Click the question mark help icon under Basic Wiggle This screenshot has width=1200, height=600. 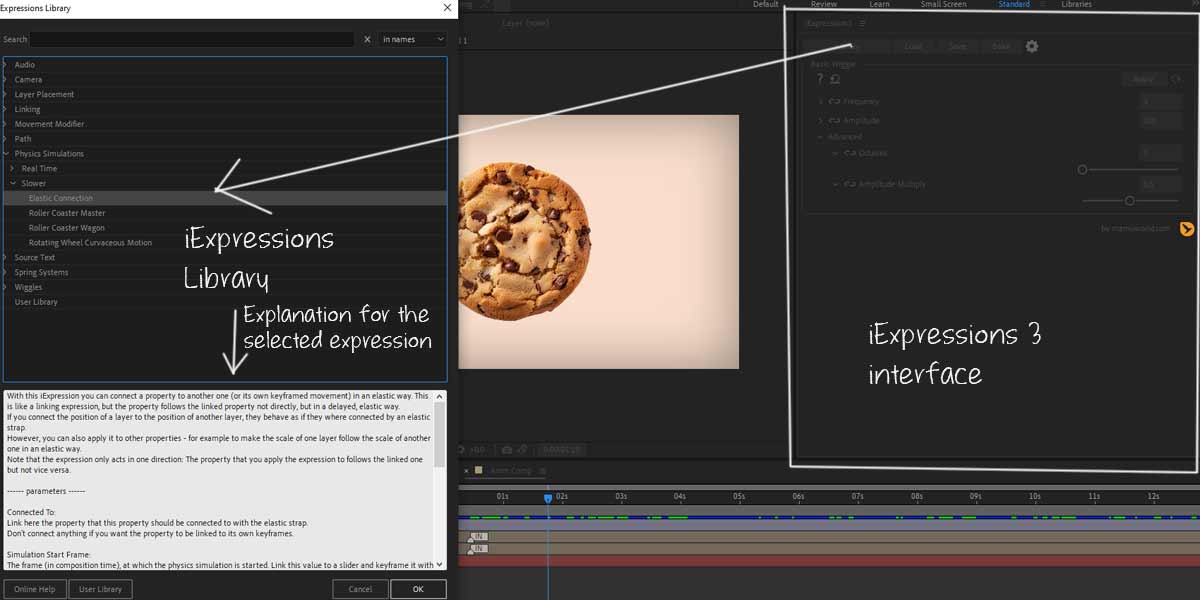[x=819, y=79]
